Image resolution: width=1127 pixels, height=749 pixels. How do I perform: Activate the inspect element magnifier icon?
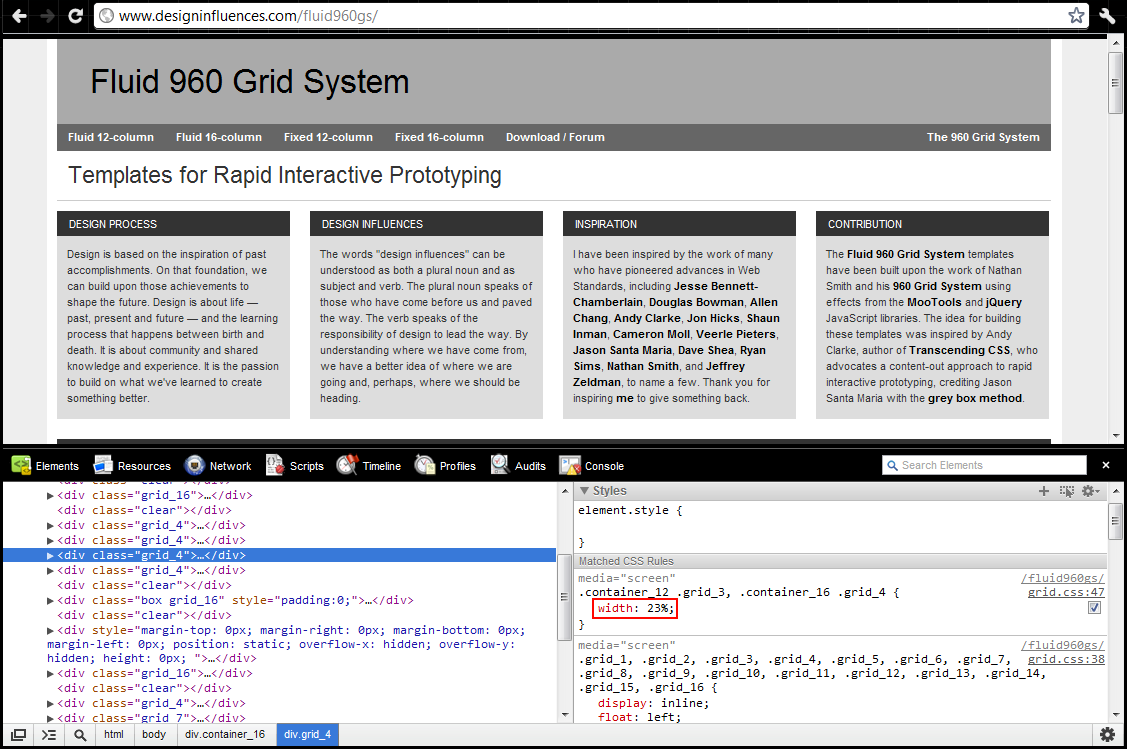pos(80,735)
